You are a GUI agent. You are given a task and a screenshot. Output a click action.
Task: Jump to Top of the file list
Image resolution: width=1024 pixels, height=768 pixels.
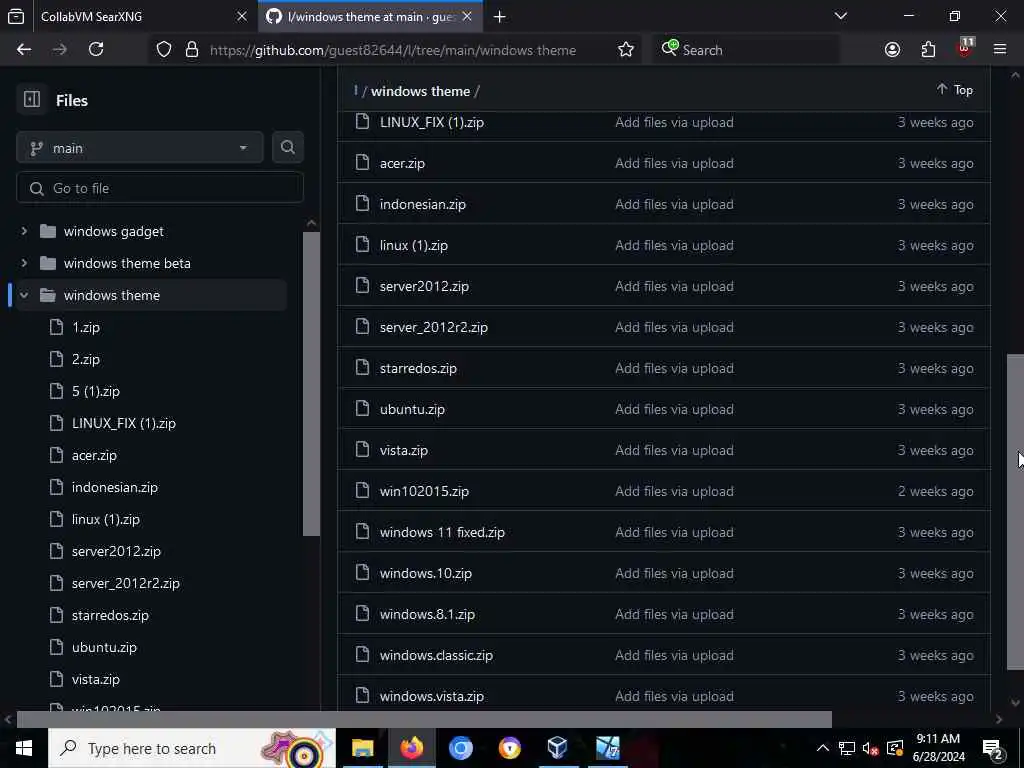coord(955,90)
